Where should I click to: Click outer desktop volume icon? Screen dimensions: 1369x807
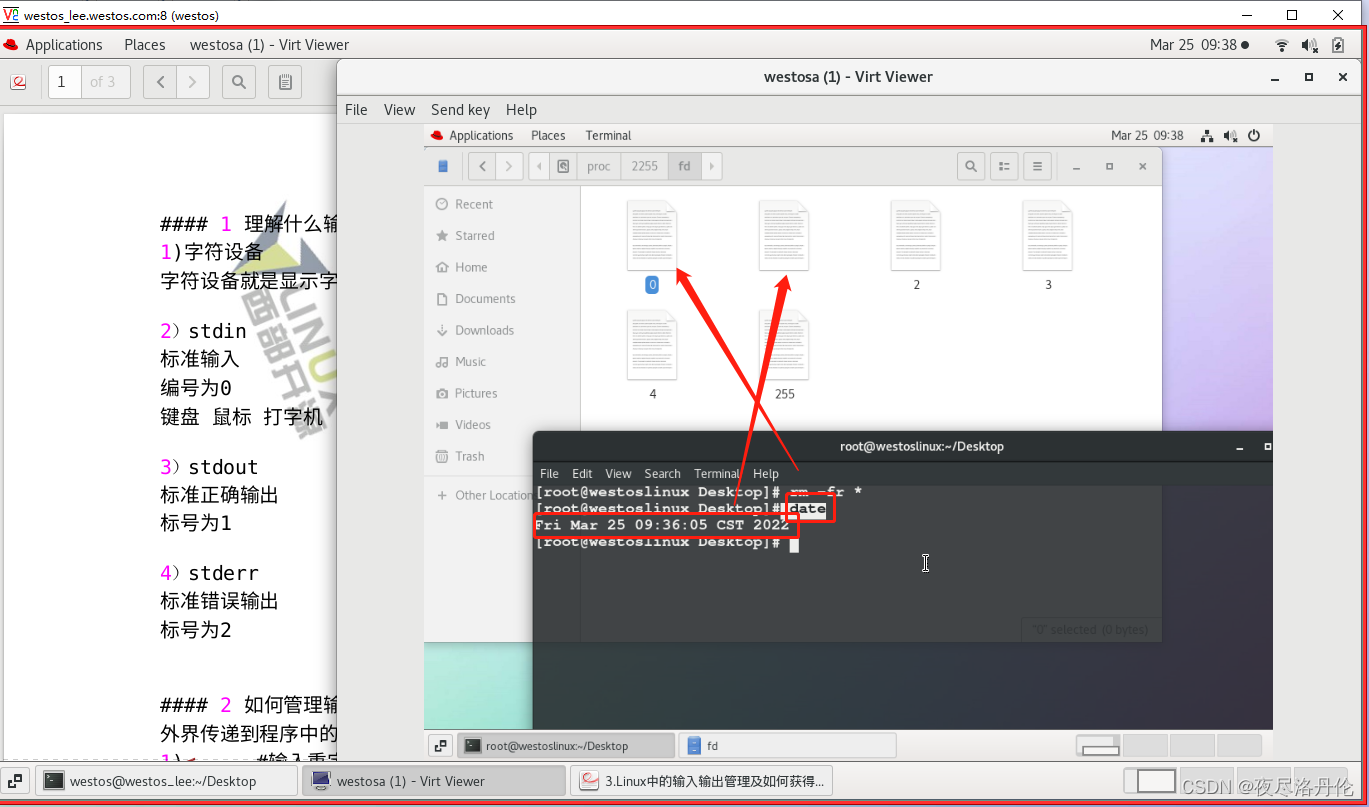(x=1310, y=45)
